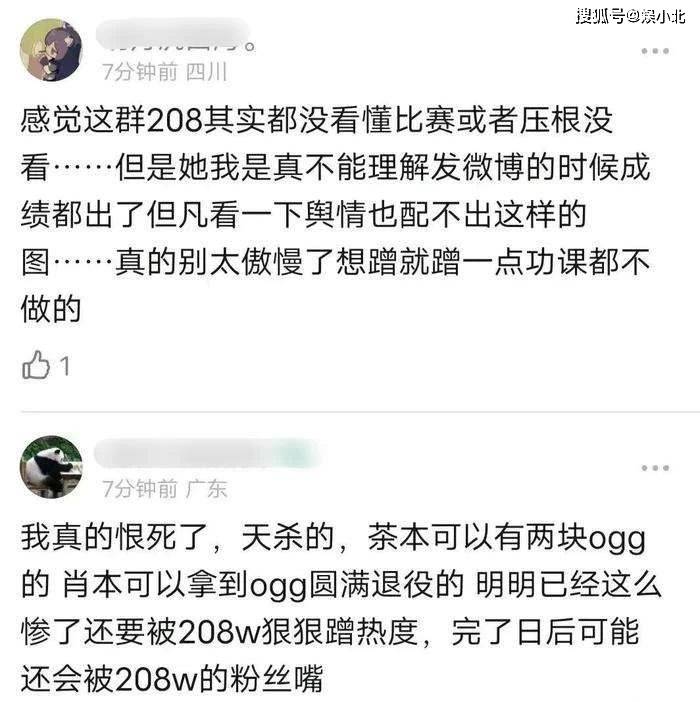Open three-dot menu on the 四川 comment

(x=655, y=51)
